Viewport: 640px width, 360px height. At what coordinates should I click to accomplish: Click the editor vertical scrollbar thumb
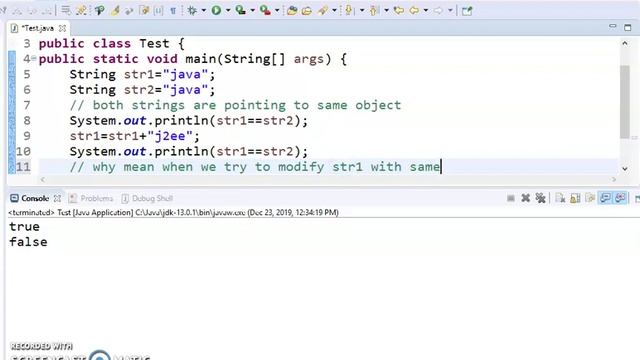624,101
